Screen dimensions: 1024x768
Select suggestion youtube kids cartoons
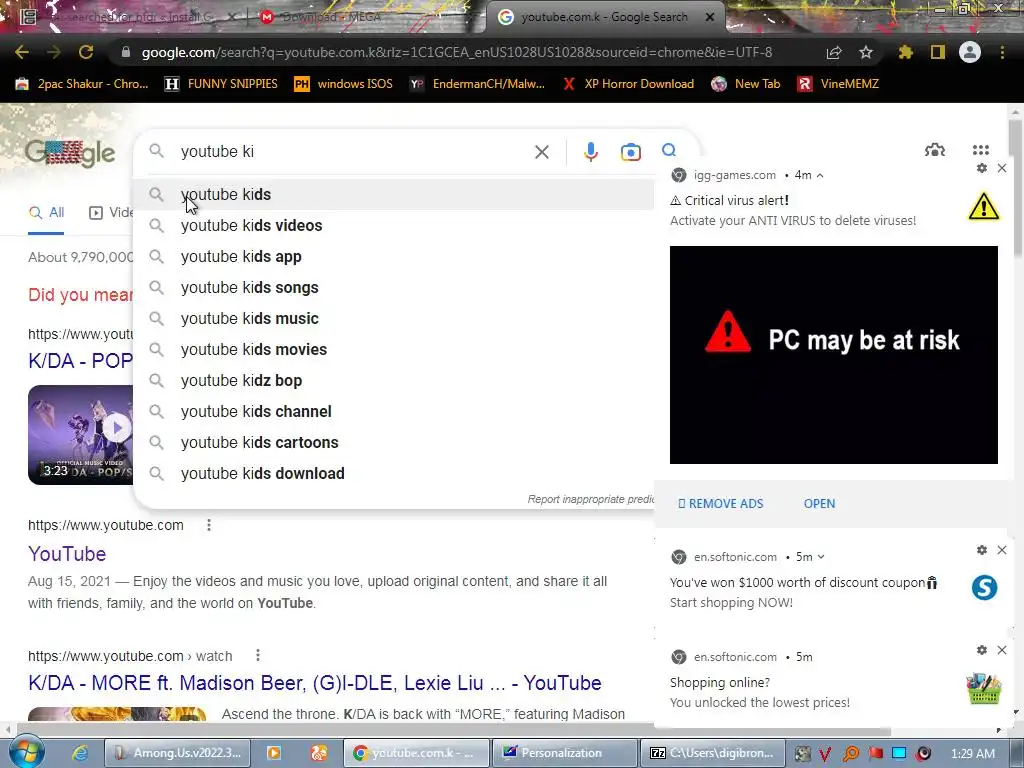coord(394,443)
